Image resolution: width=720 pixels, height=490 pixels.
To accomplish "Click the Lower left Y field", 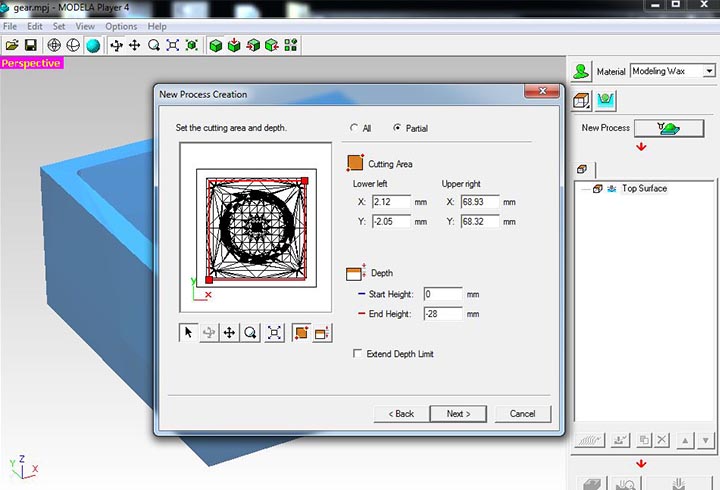I will [x=391, y=221].
